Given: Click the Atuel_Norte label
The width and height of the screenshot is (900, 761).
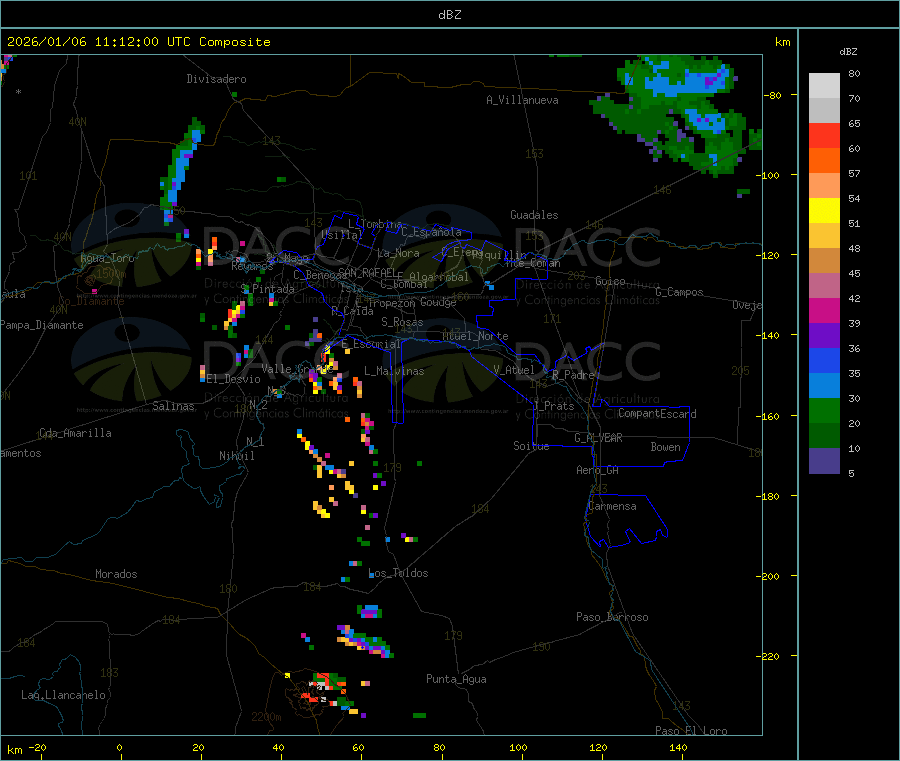Looking at the screenshot, I should click(475, 336).
